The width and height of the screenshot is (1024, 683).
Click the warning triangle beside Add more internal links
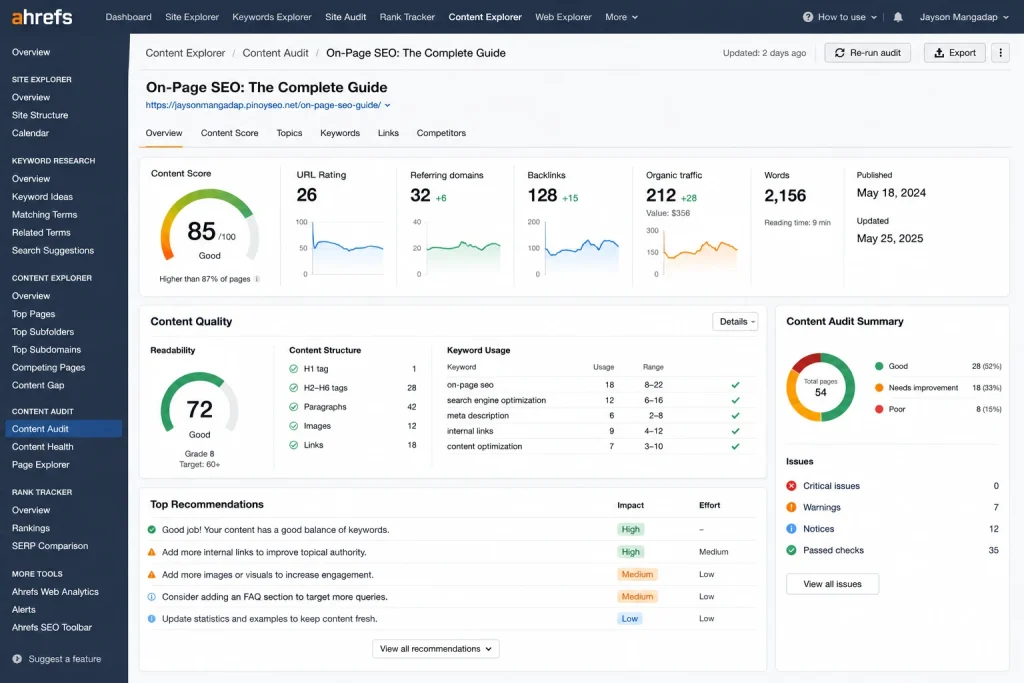[152, 552]
